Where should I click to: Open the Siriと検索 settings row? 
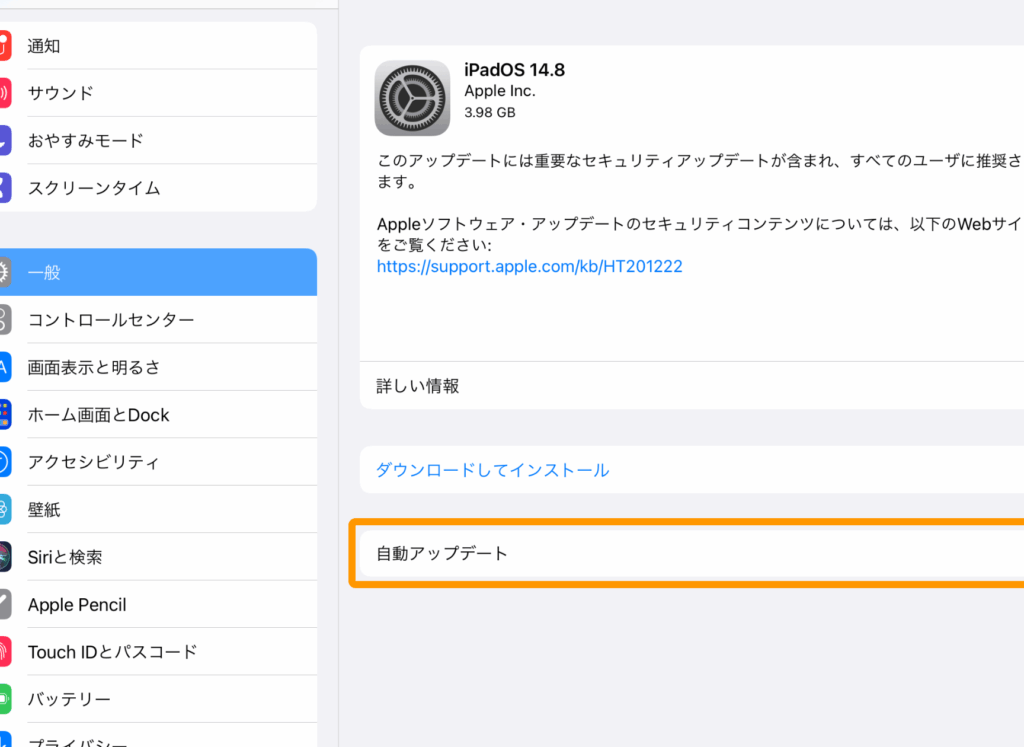tap(159, 557)
